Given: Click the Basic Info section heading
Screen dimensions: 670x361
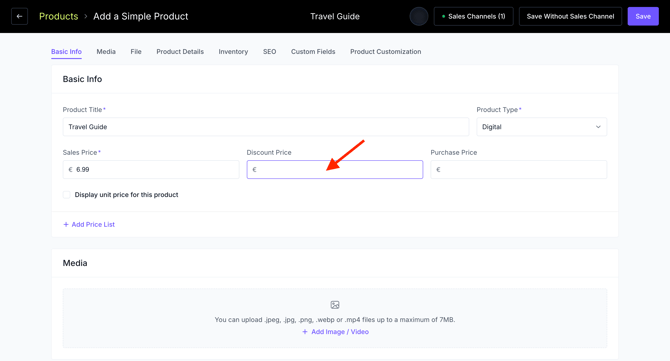Looking at the screenshot, I should [x=82, y=79].
